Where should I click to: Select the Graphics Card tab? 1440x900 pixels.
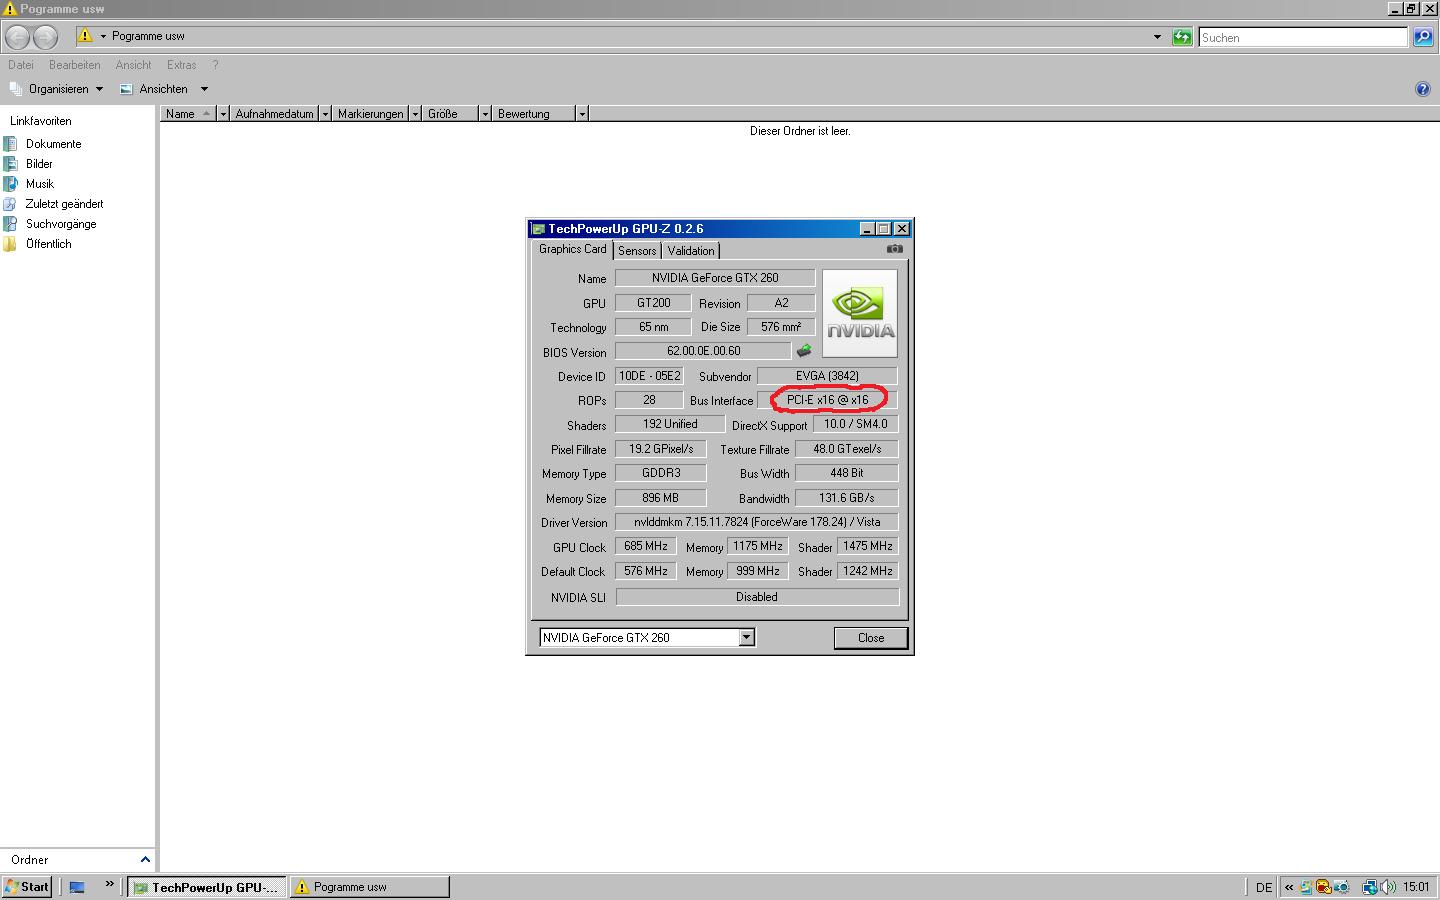572,249
